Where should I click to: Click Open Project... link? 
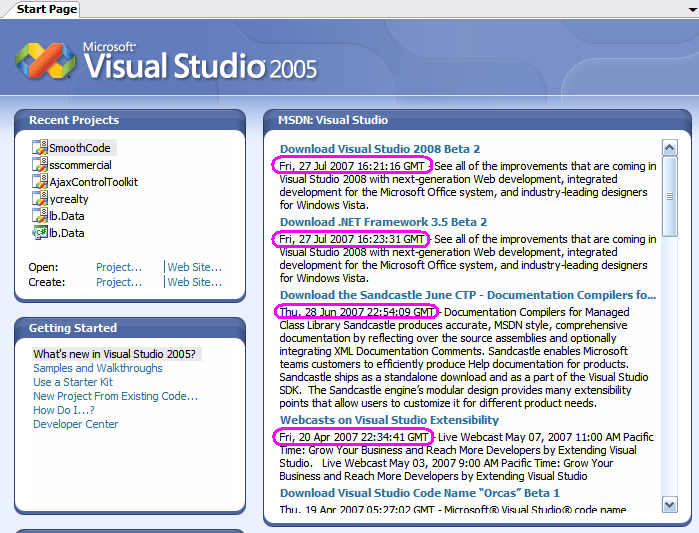pyautogui.click(x=119, y=267)
